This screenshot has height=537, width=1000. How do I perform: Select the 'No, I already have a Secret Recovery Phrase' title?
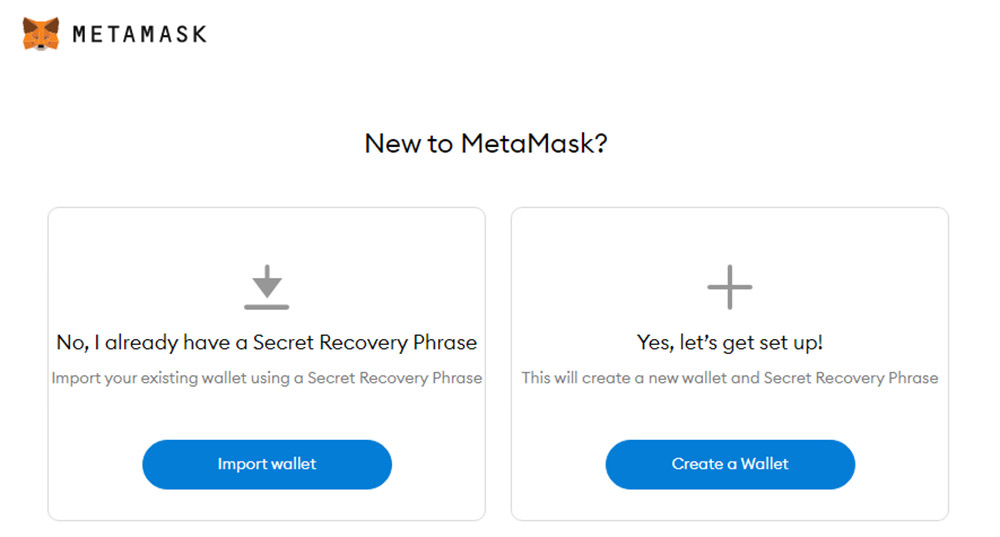point(267,342)
